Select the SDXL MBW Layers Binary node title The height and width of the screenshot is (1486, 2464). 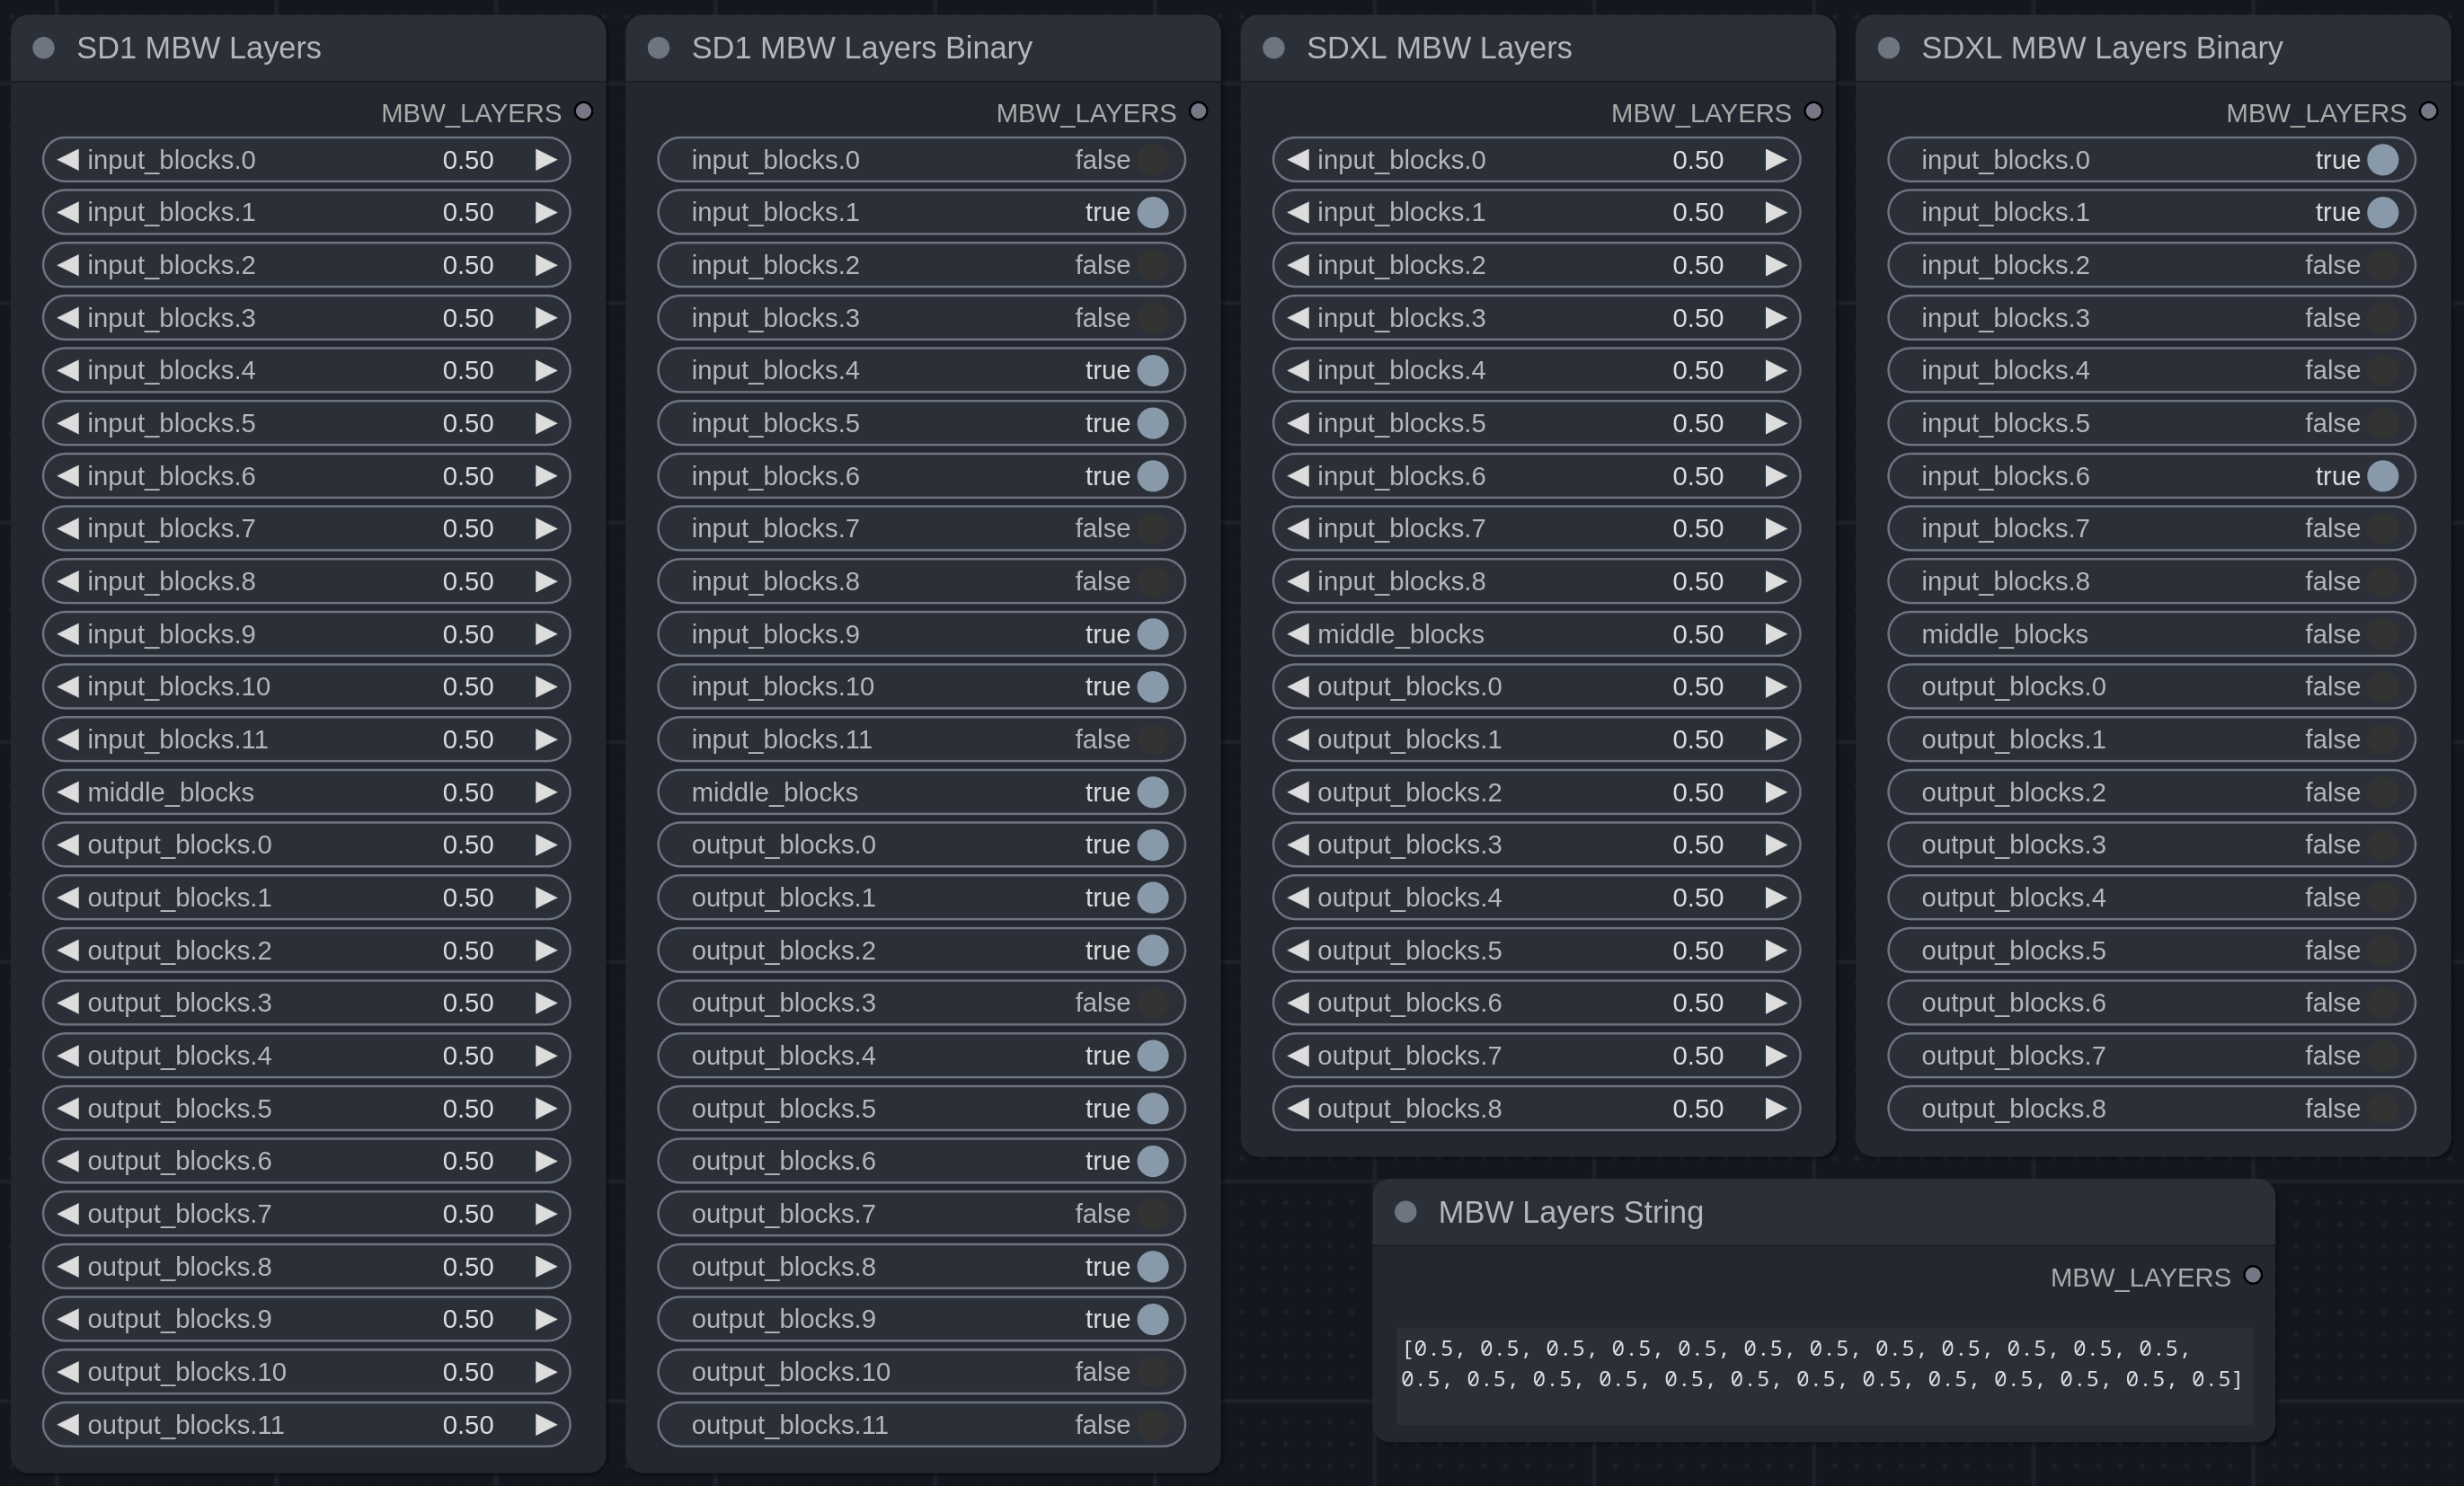tap(2102, 48)
